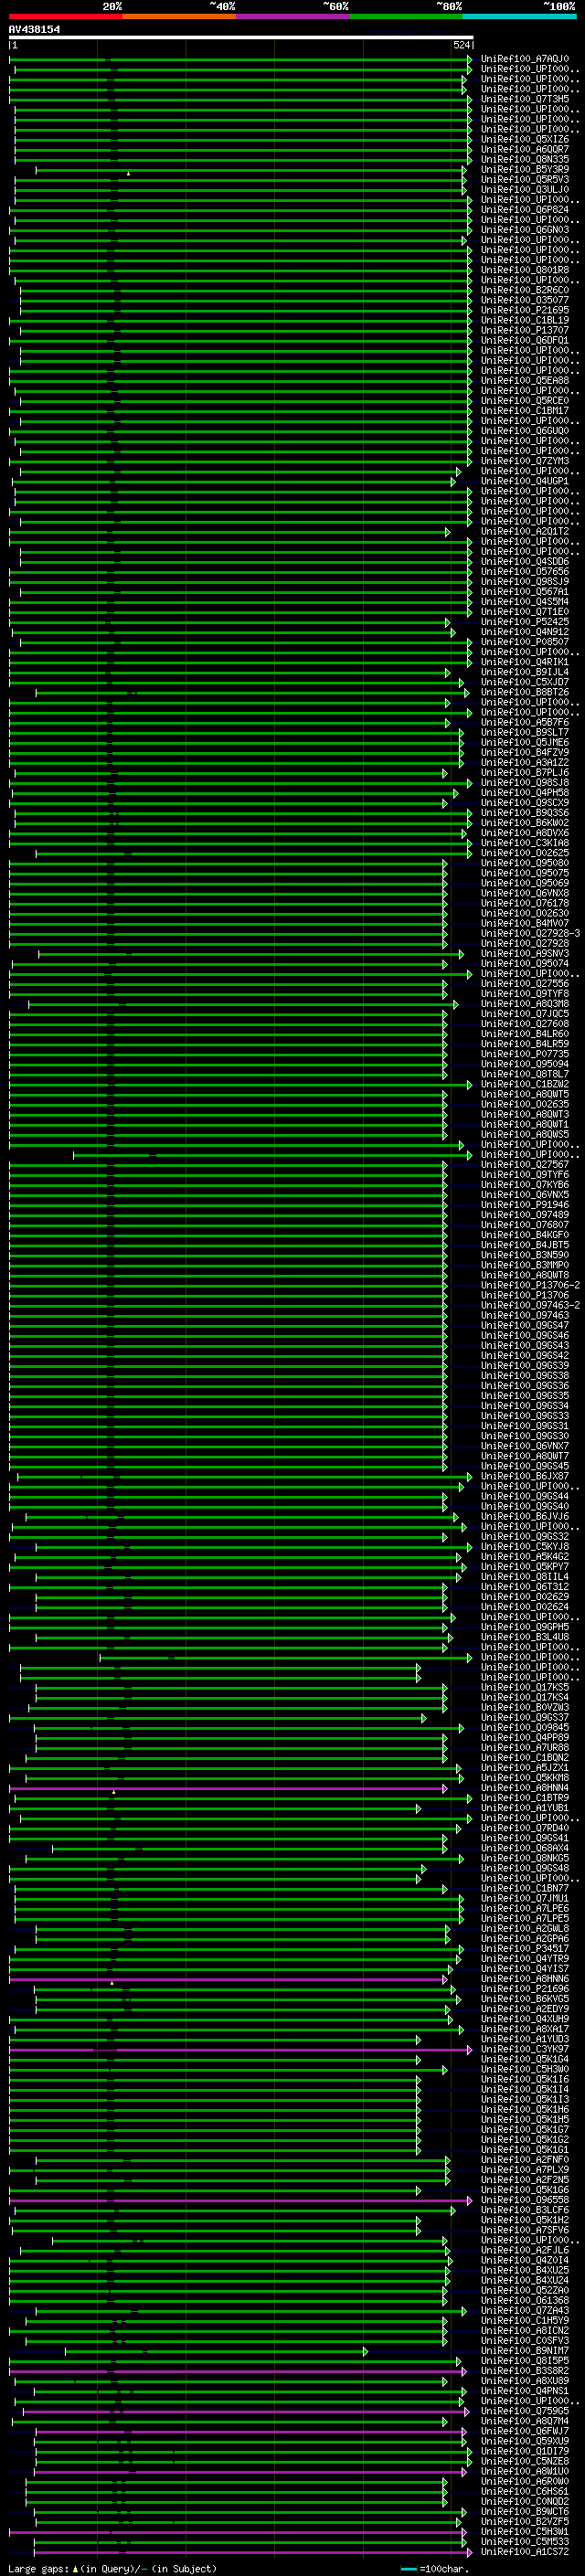Select hit label UniRef100_O02625
Viewport: 585px width, 2576px height.
pos(525,853)
